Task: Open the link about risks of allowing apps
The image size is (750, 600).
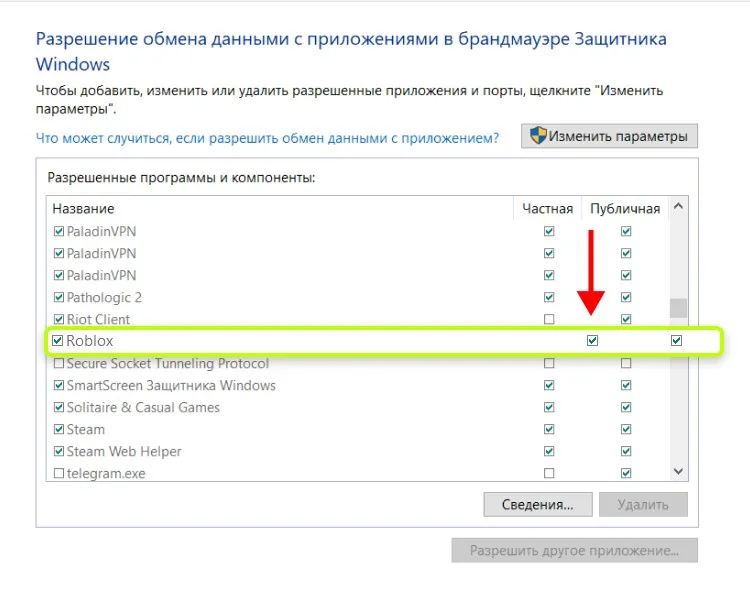Action: click(x=267, y=138)
